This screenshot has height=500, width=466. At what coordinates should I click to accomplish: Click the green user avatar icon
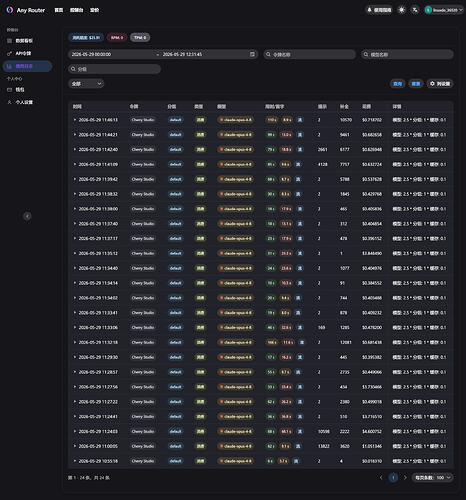tap(428, 10)
